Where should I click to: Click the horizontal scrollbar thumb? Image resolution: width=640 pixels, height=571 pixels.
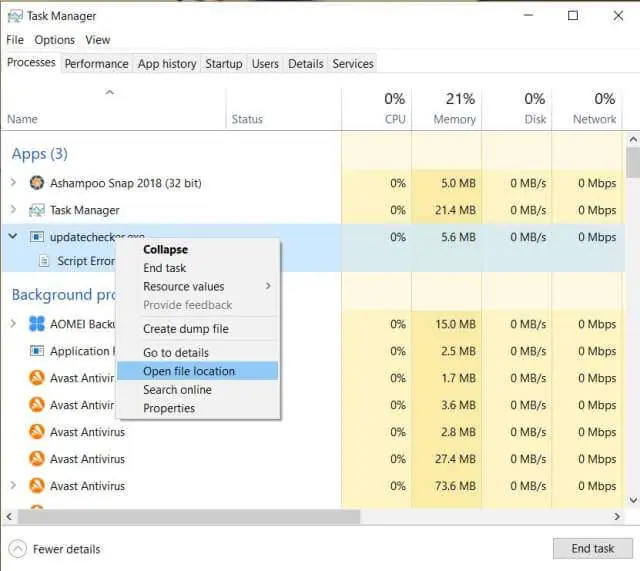point(189,517)
